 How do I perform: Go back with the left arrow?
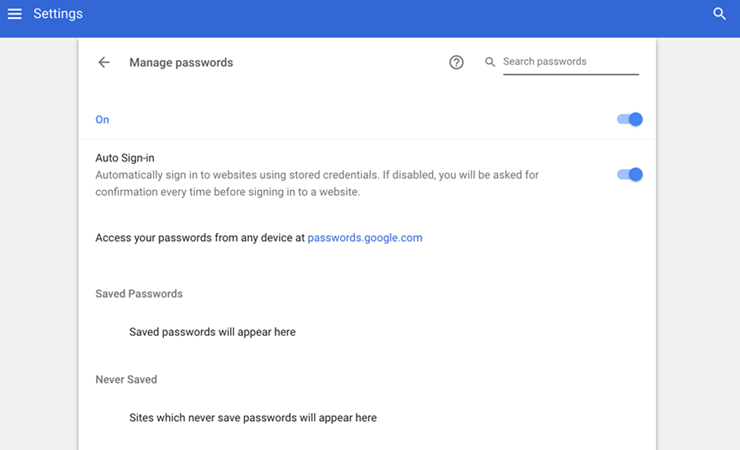[x=104, y=62]
